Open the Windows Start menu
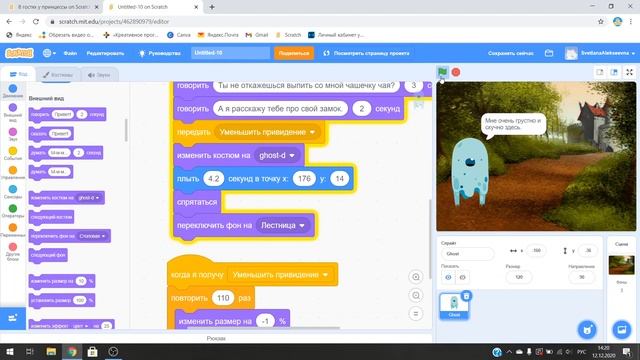 coord(9,351)
